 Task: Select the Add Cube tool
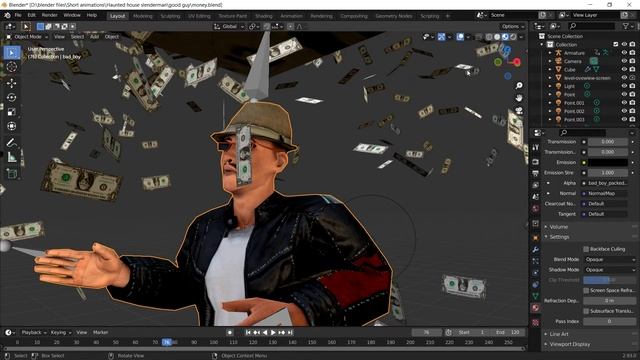(x=11, y=173)
